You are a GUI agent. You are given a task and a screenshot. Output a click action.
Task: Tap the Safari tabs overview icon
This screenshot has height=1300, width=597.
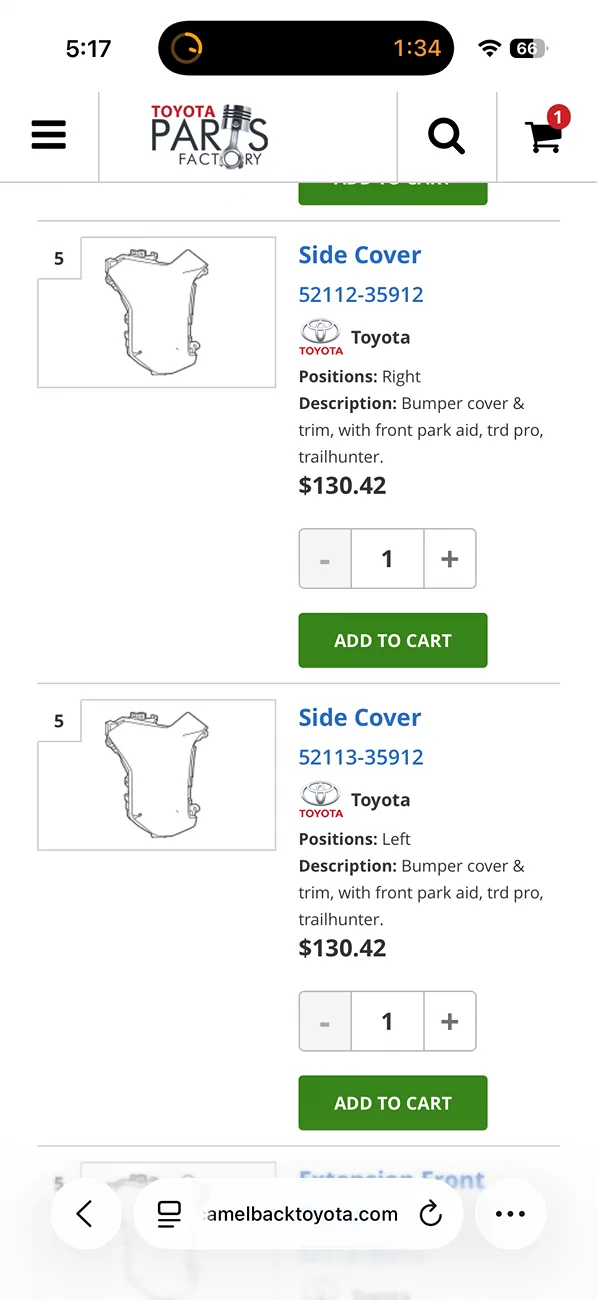click(x=169, y=1213)
